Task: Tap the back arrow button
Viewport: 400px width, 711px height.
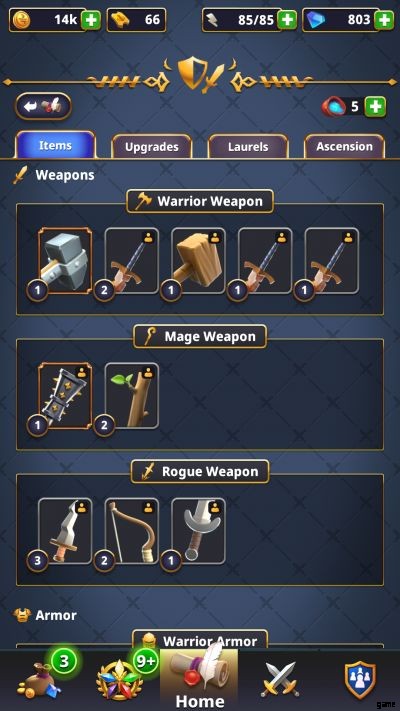Action: click(x=44, y=107)
